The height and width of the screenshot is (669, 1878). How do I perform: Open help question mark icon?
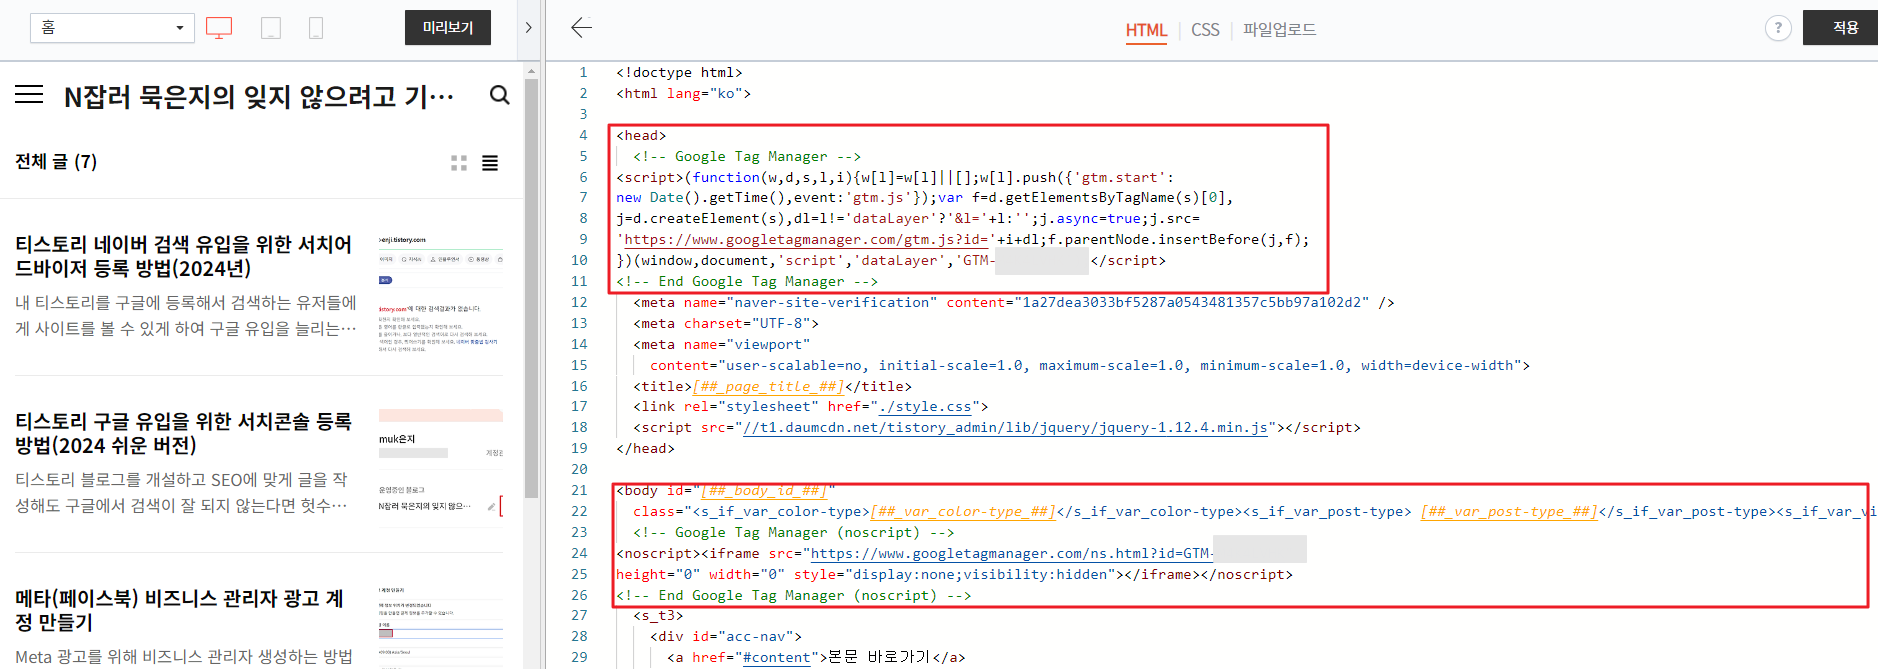[x=1777, y=28]
